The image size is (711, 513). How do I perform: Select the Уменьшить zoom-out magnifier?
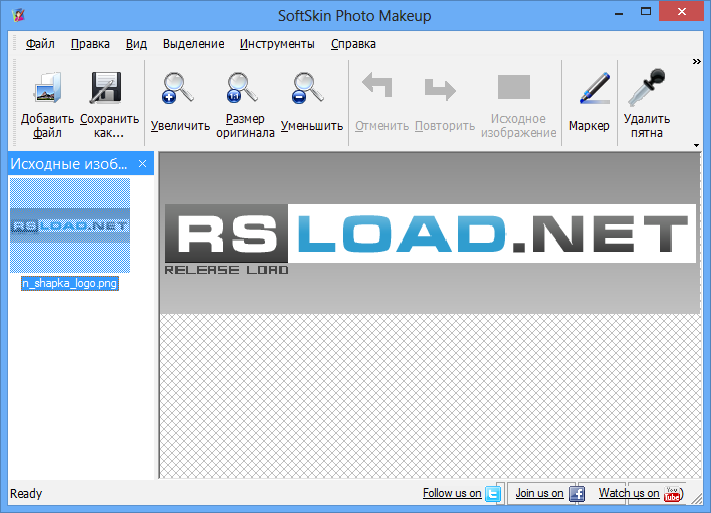coord(308,88)
